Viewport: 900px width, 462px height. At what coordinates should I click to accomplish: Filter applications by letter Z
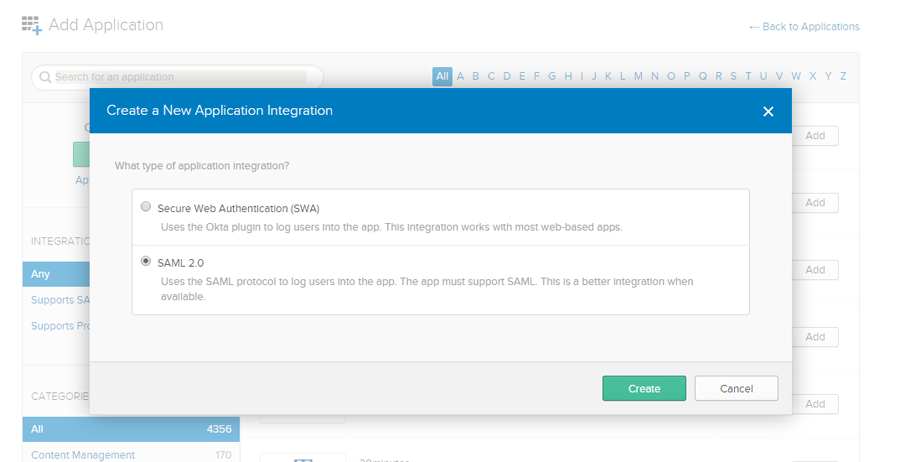point(843,76)
